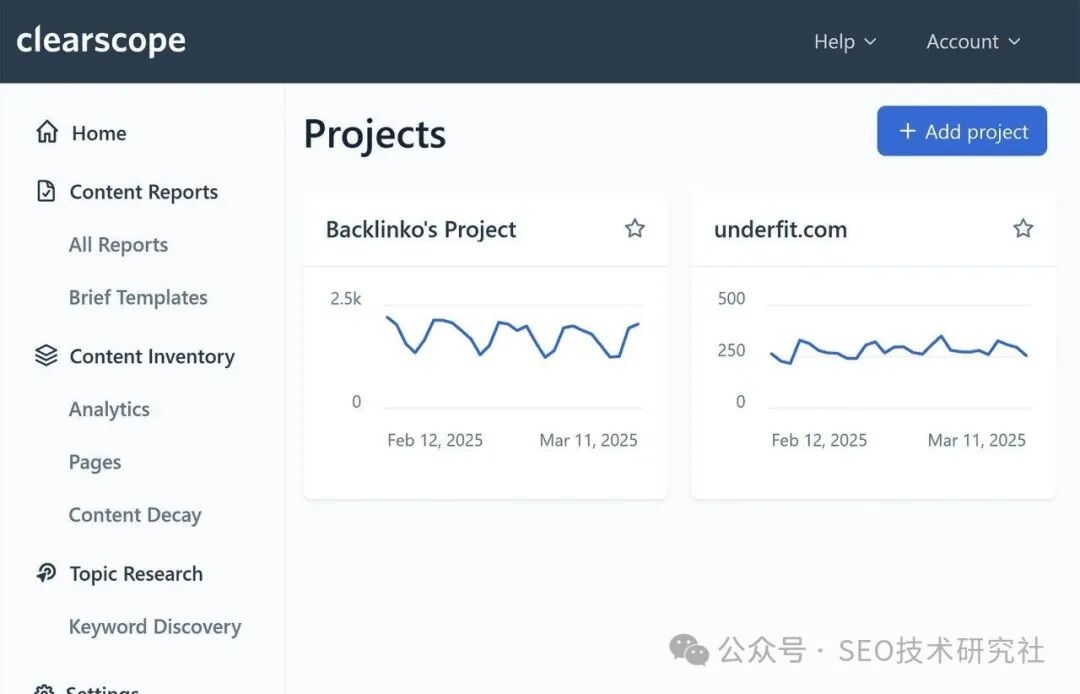Click the plus icon in Add project
This screenshot has height=694, width=1080.
[x=908, y=131]
